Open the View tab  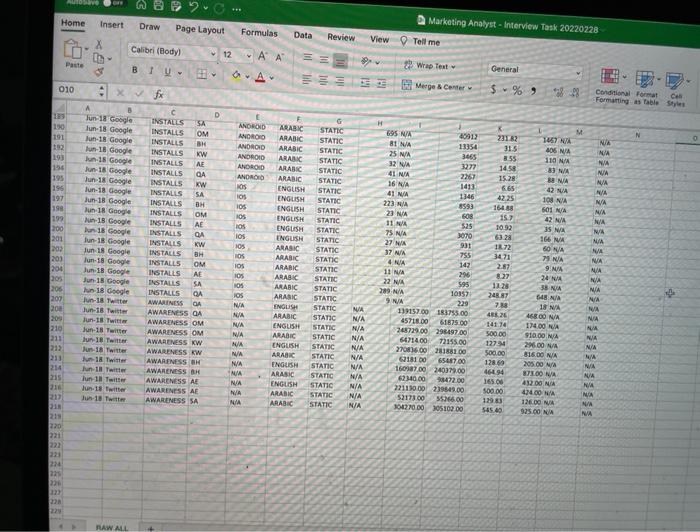[379, 40]
